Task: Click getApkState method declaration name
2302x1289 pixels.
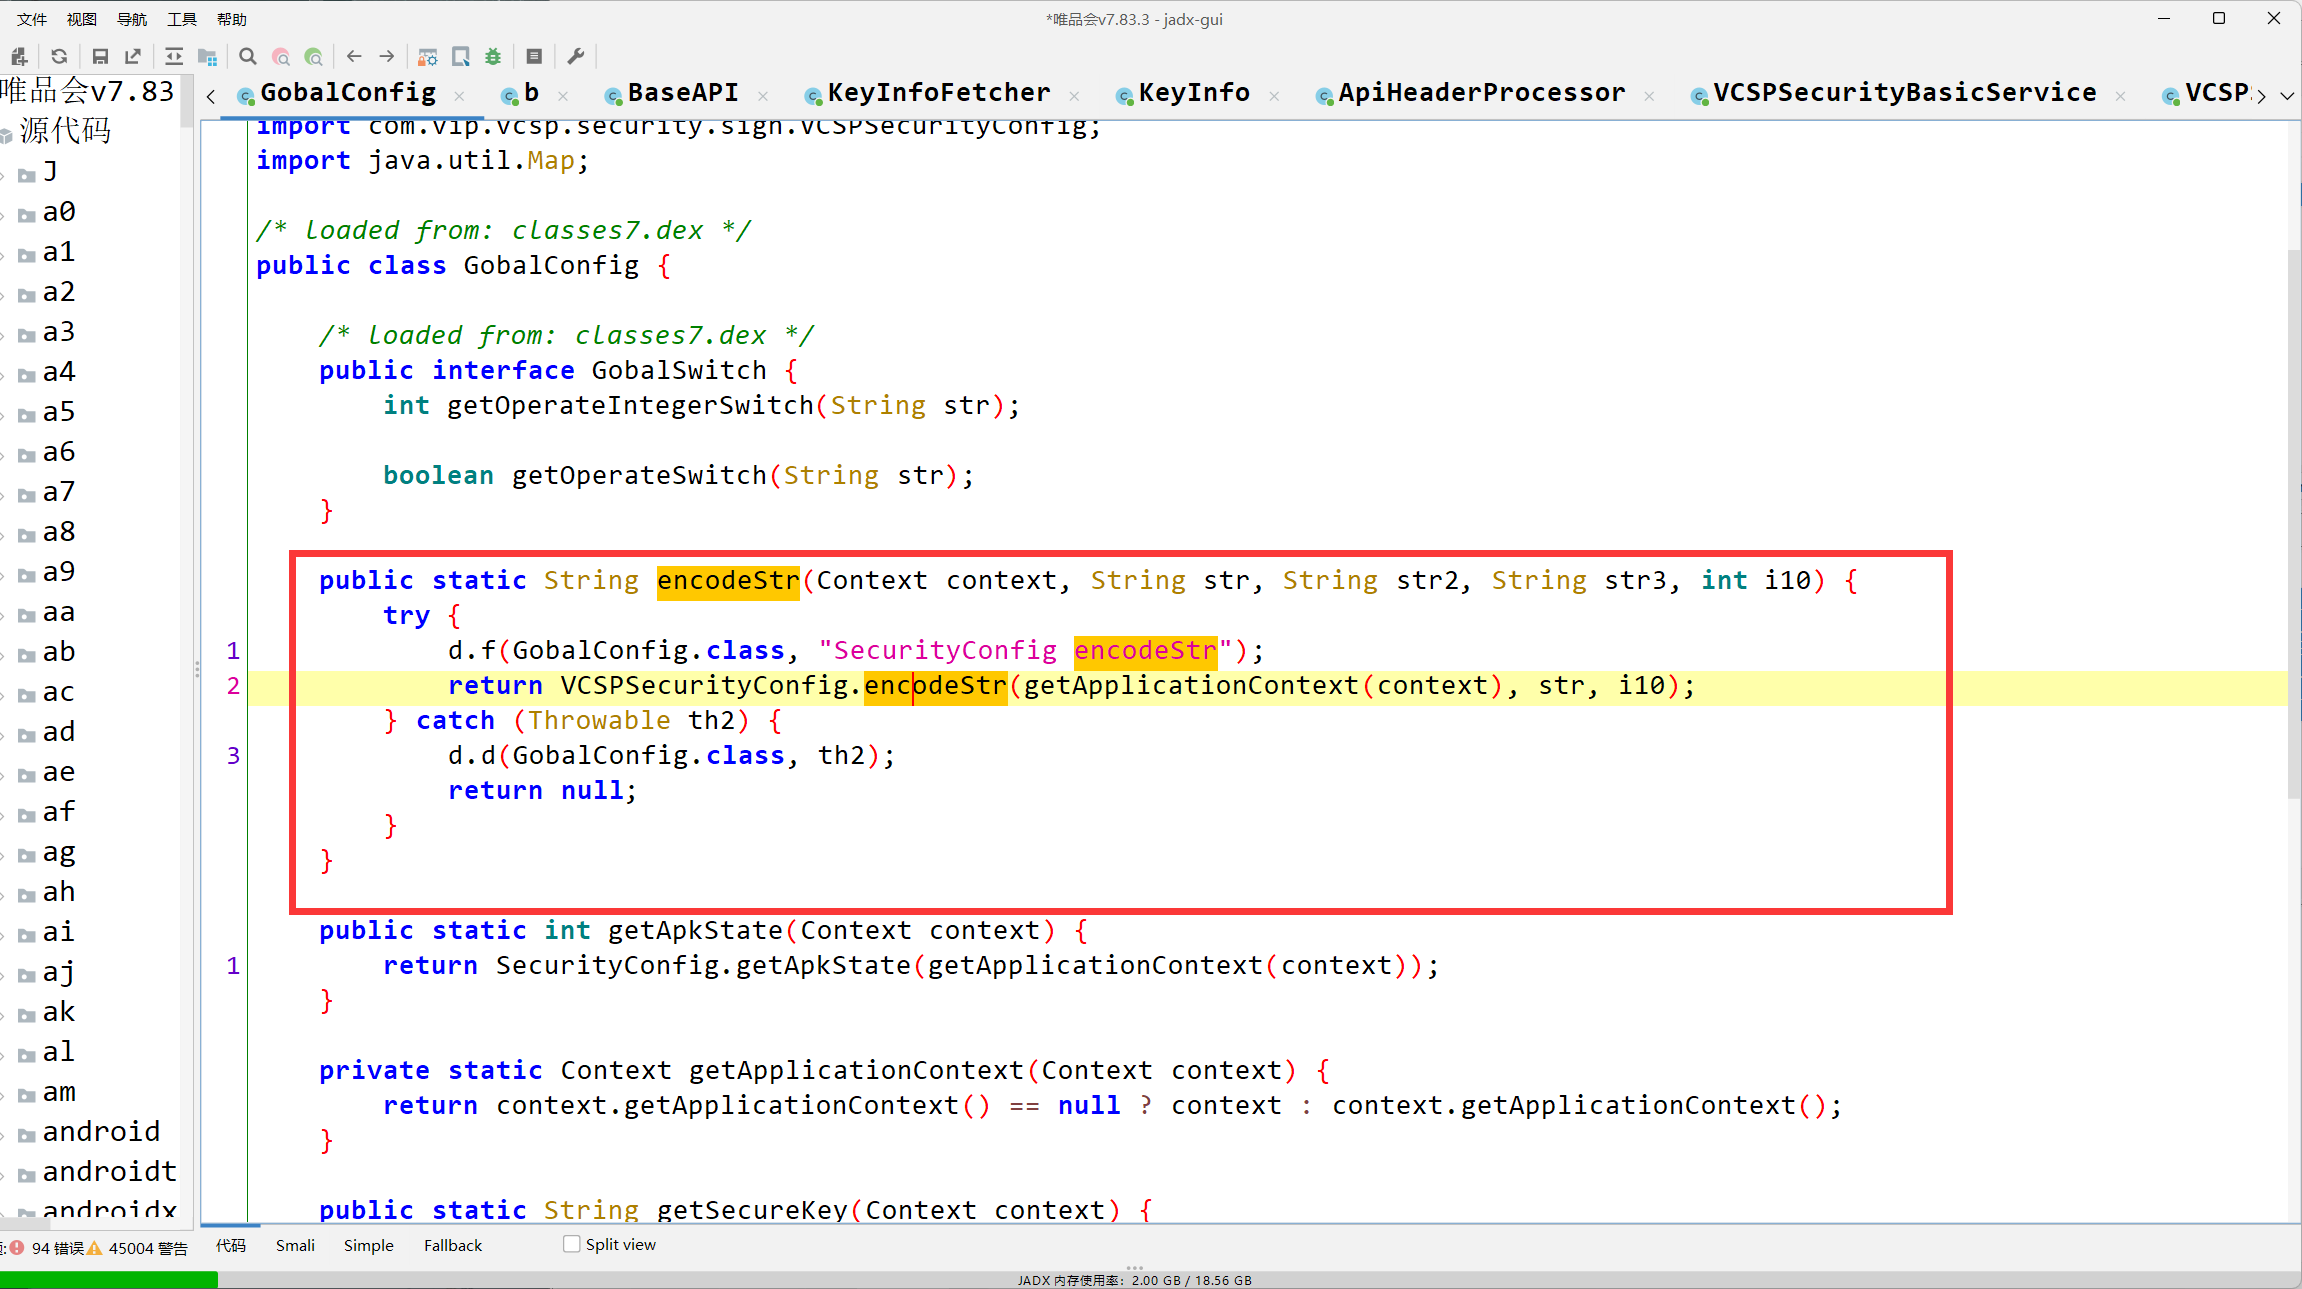Action: point(695,931)
